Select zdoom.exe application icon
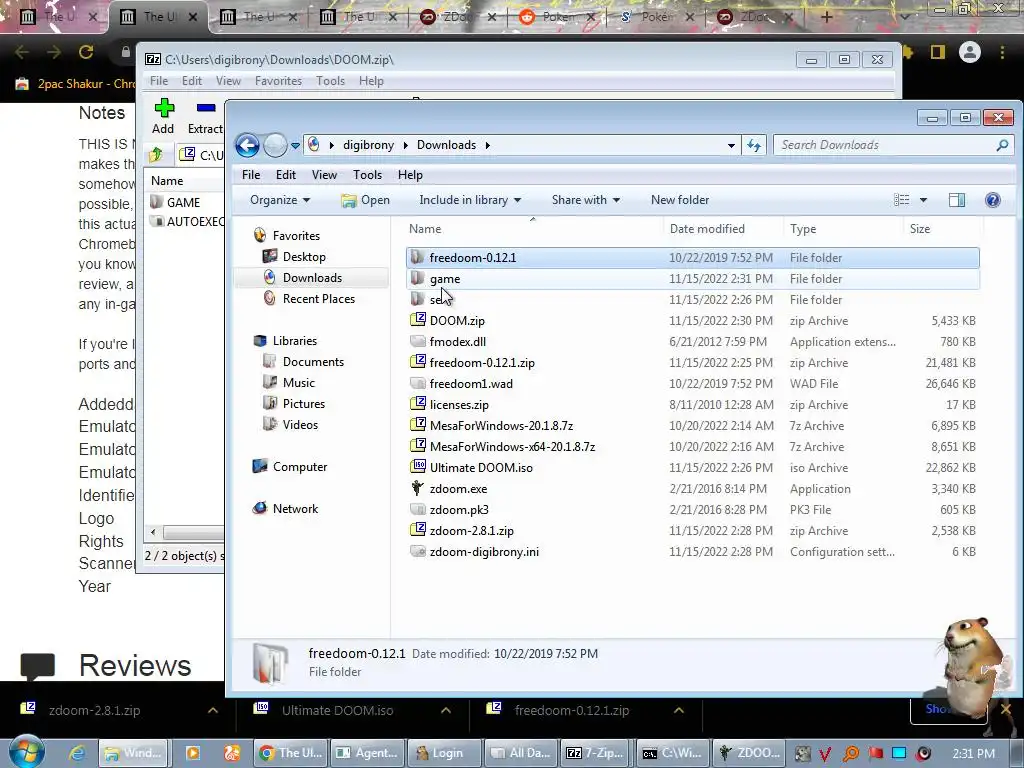 pyautogui.click(x=417, y=488)
